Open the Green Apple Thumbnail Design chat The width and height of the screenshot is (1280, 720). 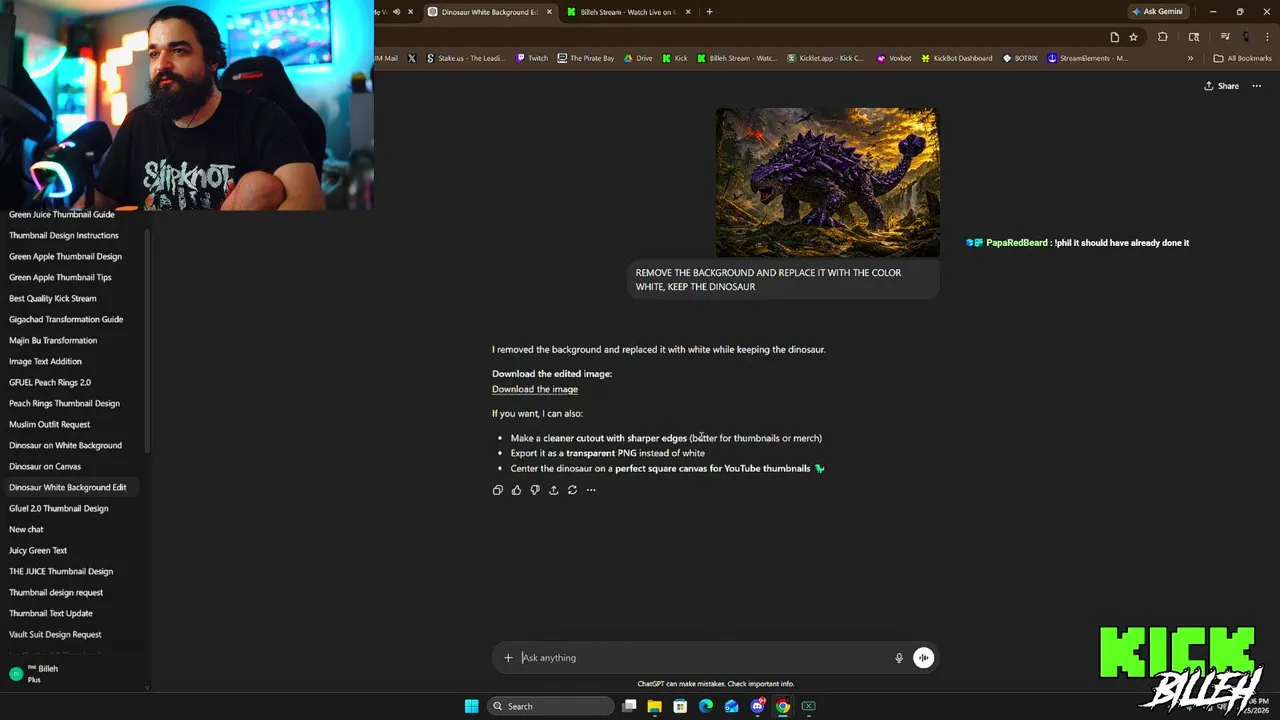[65, 257]
